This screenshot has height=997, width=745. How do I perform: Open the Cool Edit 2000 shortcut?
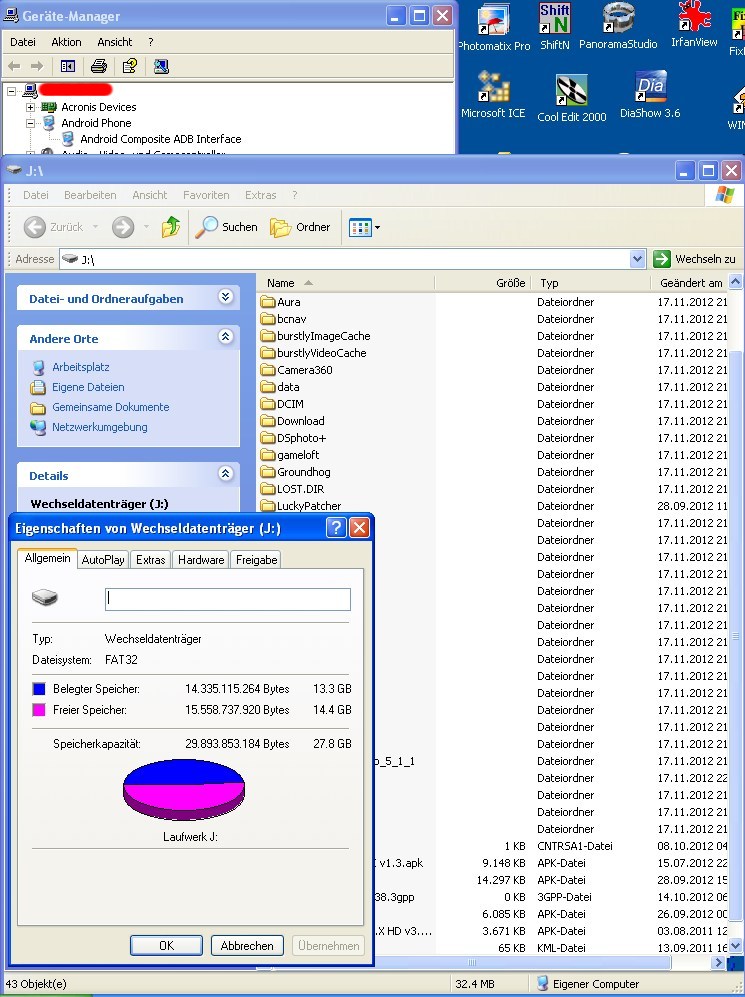pos(571,96)
